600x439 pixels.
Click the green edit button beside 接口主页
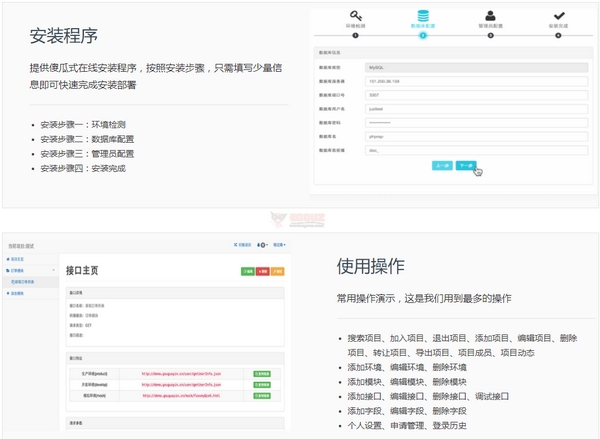coord(247,271)
